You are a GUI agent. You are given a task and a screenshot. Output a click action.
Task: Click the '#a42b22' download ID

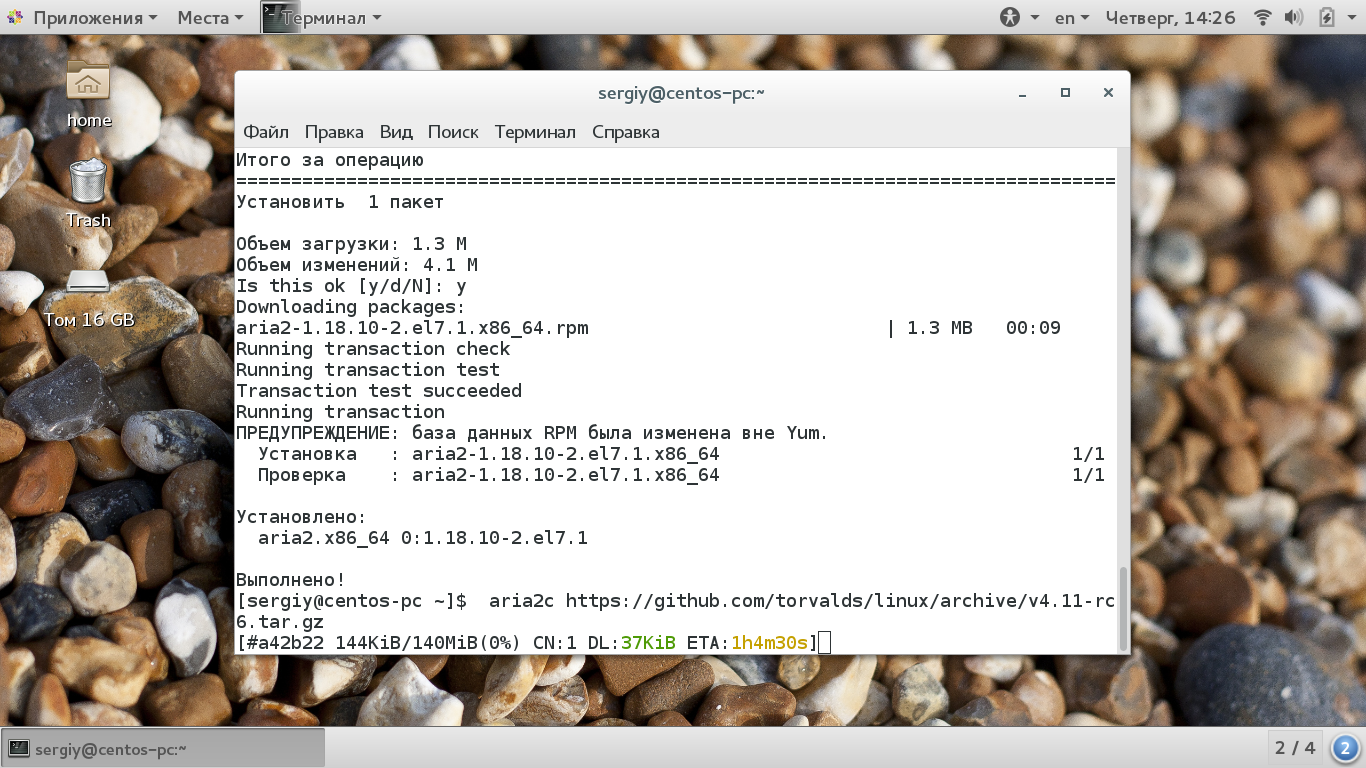285,643
